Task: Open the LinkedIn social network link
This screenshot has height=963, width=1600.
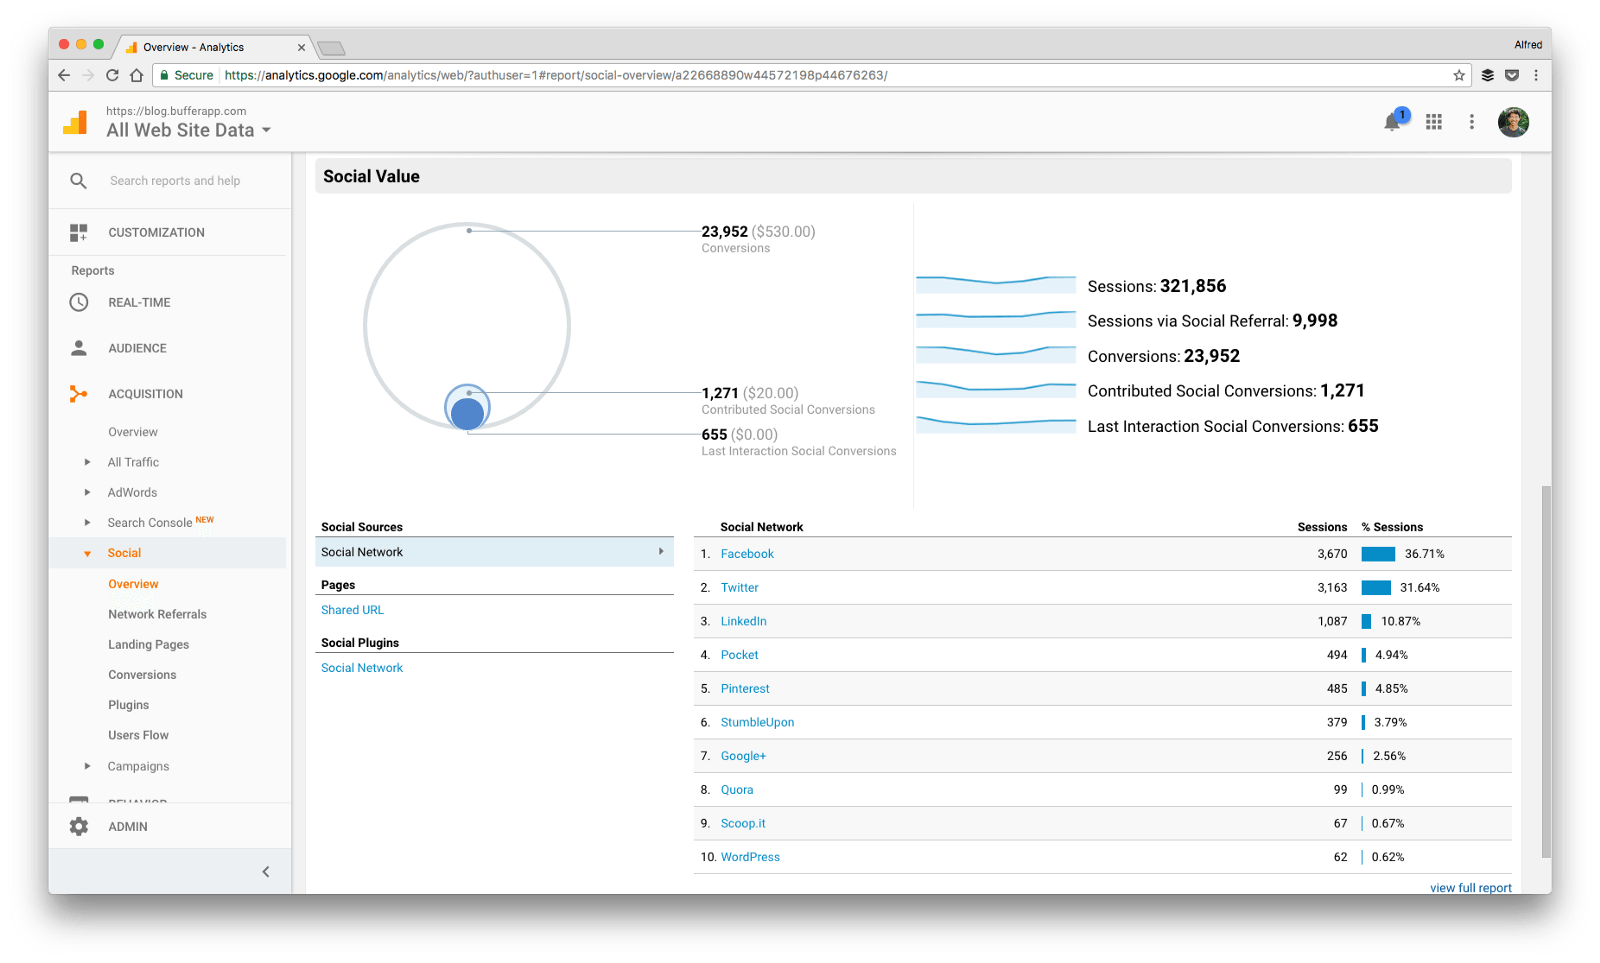Action: click(x=743, y=621)
